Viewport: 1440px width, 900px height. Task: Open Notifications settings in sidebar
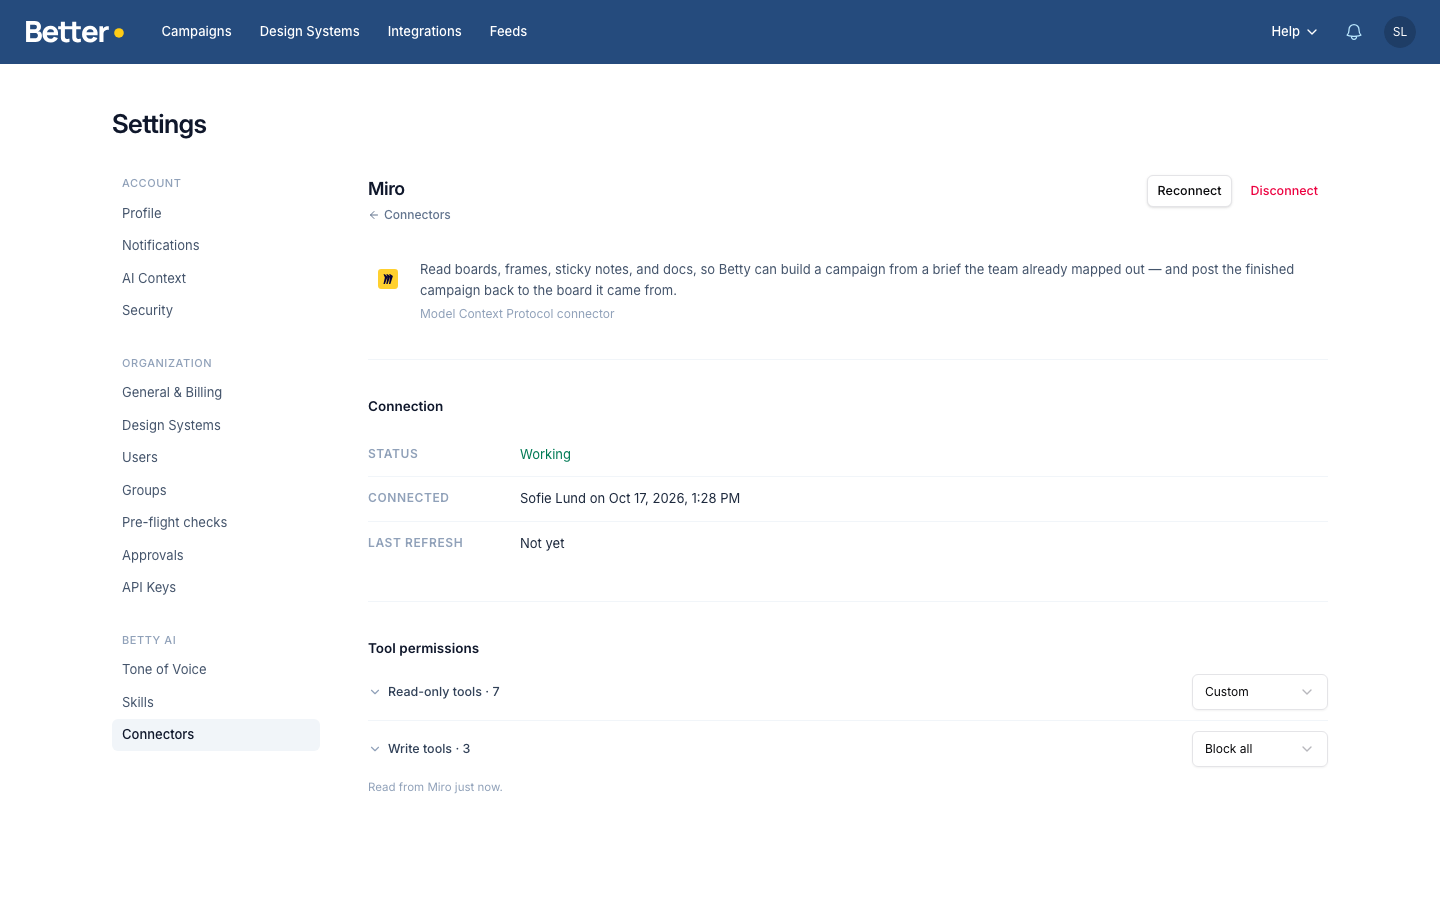[216, 246]
